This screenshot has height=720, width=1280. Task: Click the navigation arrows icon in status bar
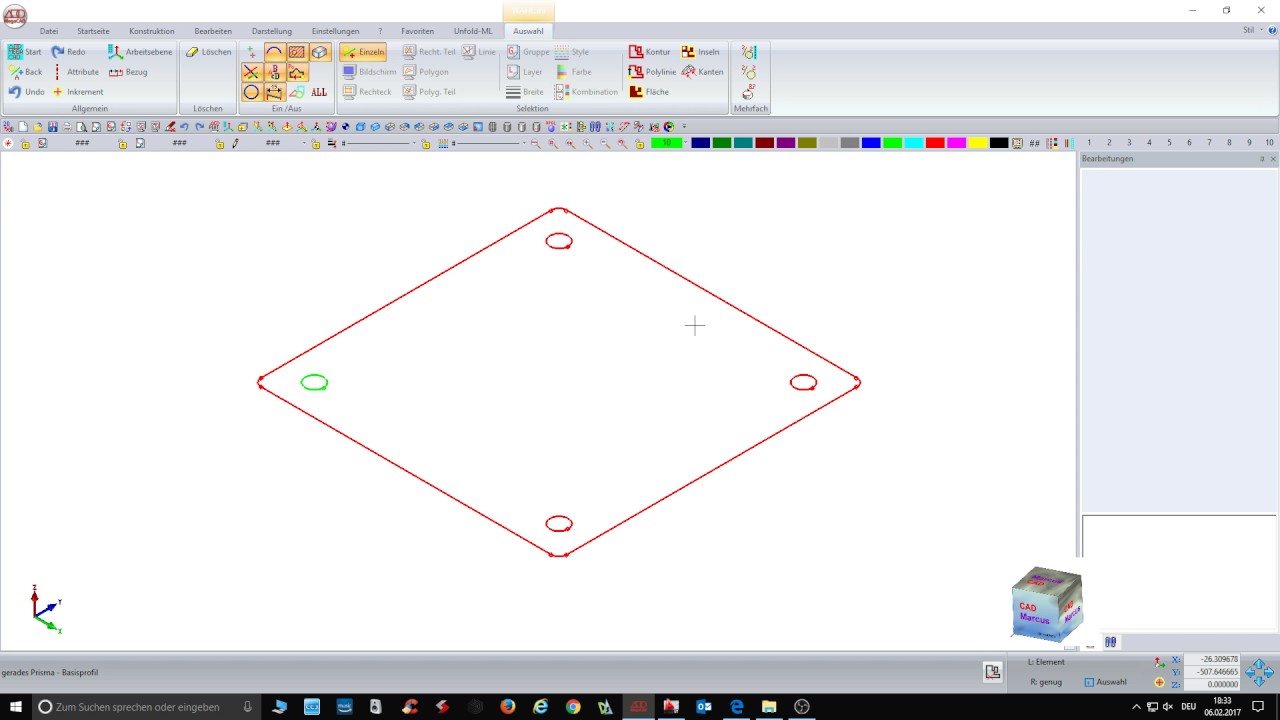[1259, 672]
